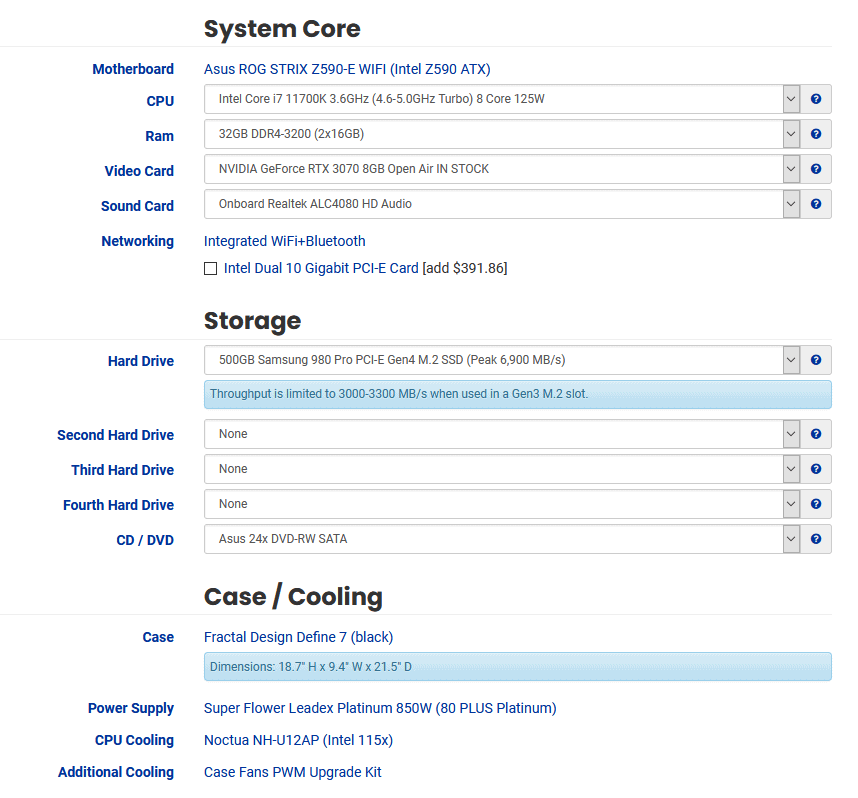858x798 pixels.
Task: Open help icon for Hard Drive option
Action: point(815,360)
